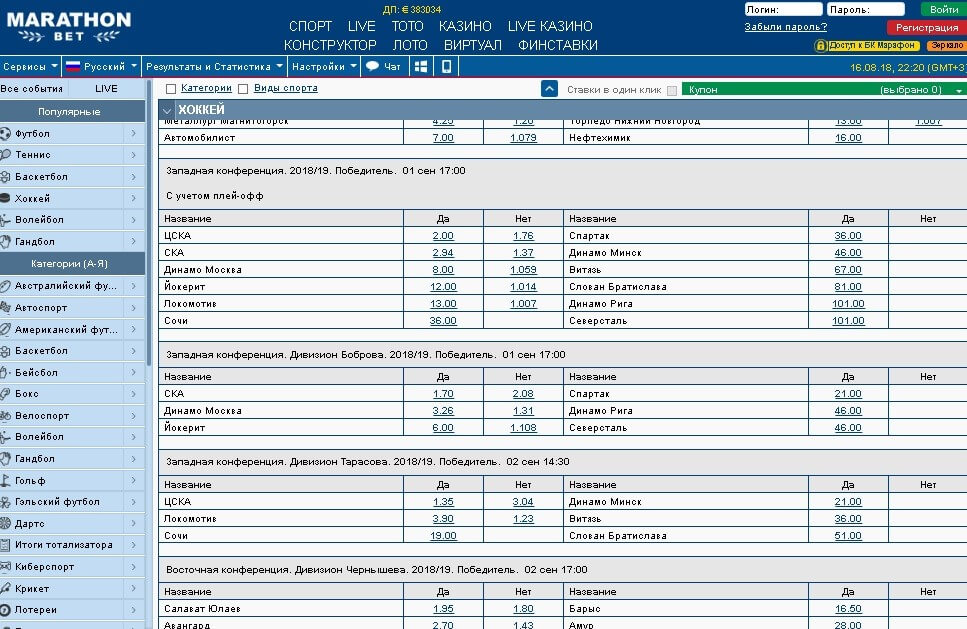Toggle the Категории checkbox
Screen dimensions: 967x629
pos(171,89)
